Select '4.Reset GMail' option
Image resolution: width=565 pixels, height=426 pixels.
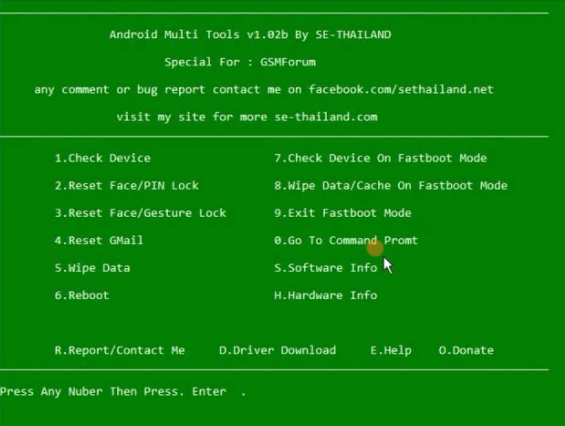[99, 240]
